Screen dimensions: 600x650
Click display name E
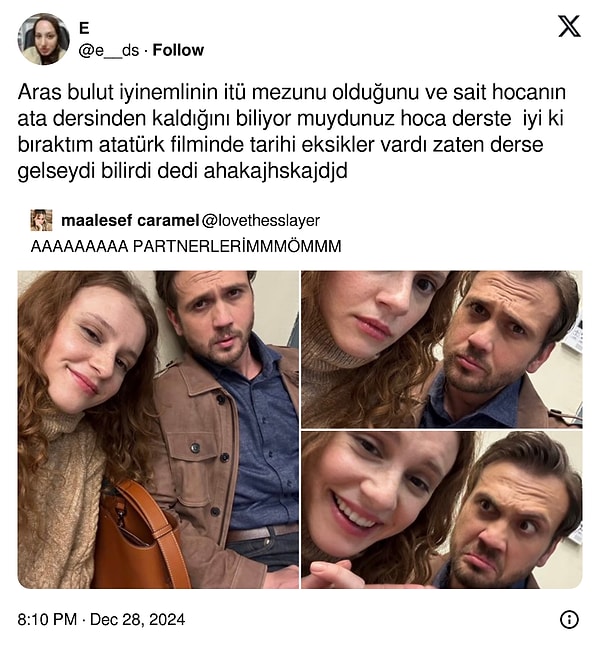point(84,28)
